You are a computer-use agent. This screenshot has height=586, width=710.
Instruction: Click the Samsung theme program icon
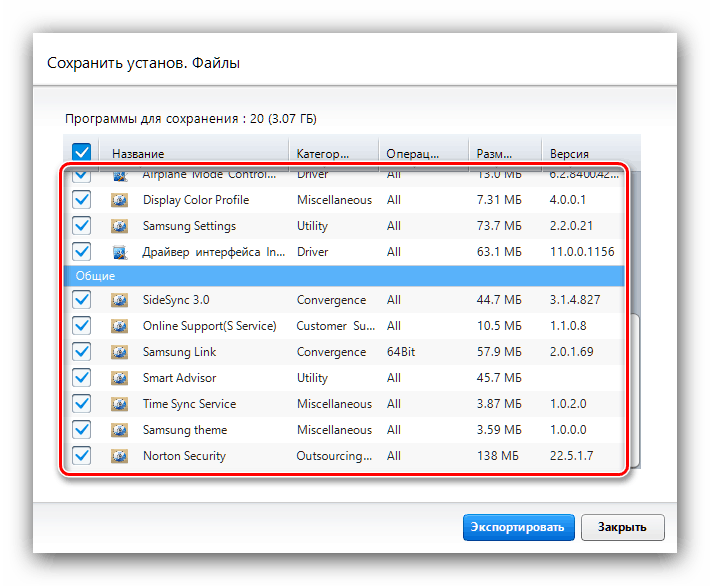tap(120, 430)
